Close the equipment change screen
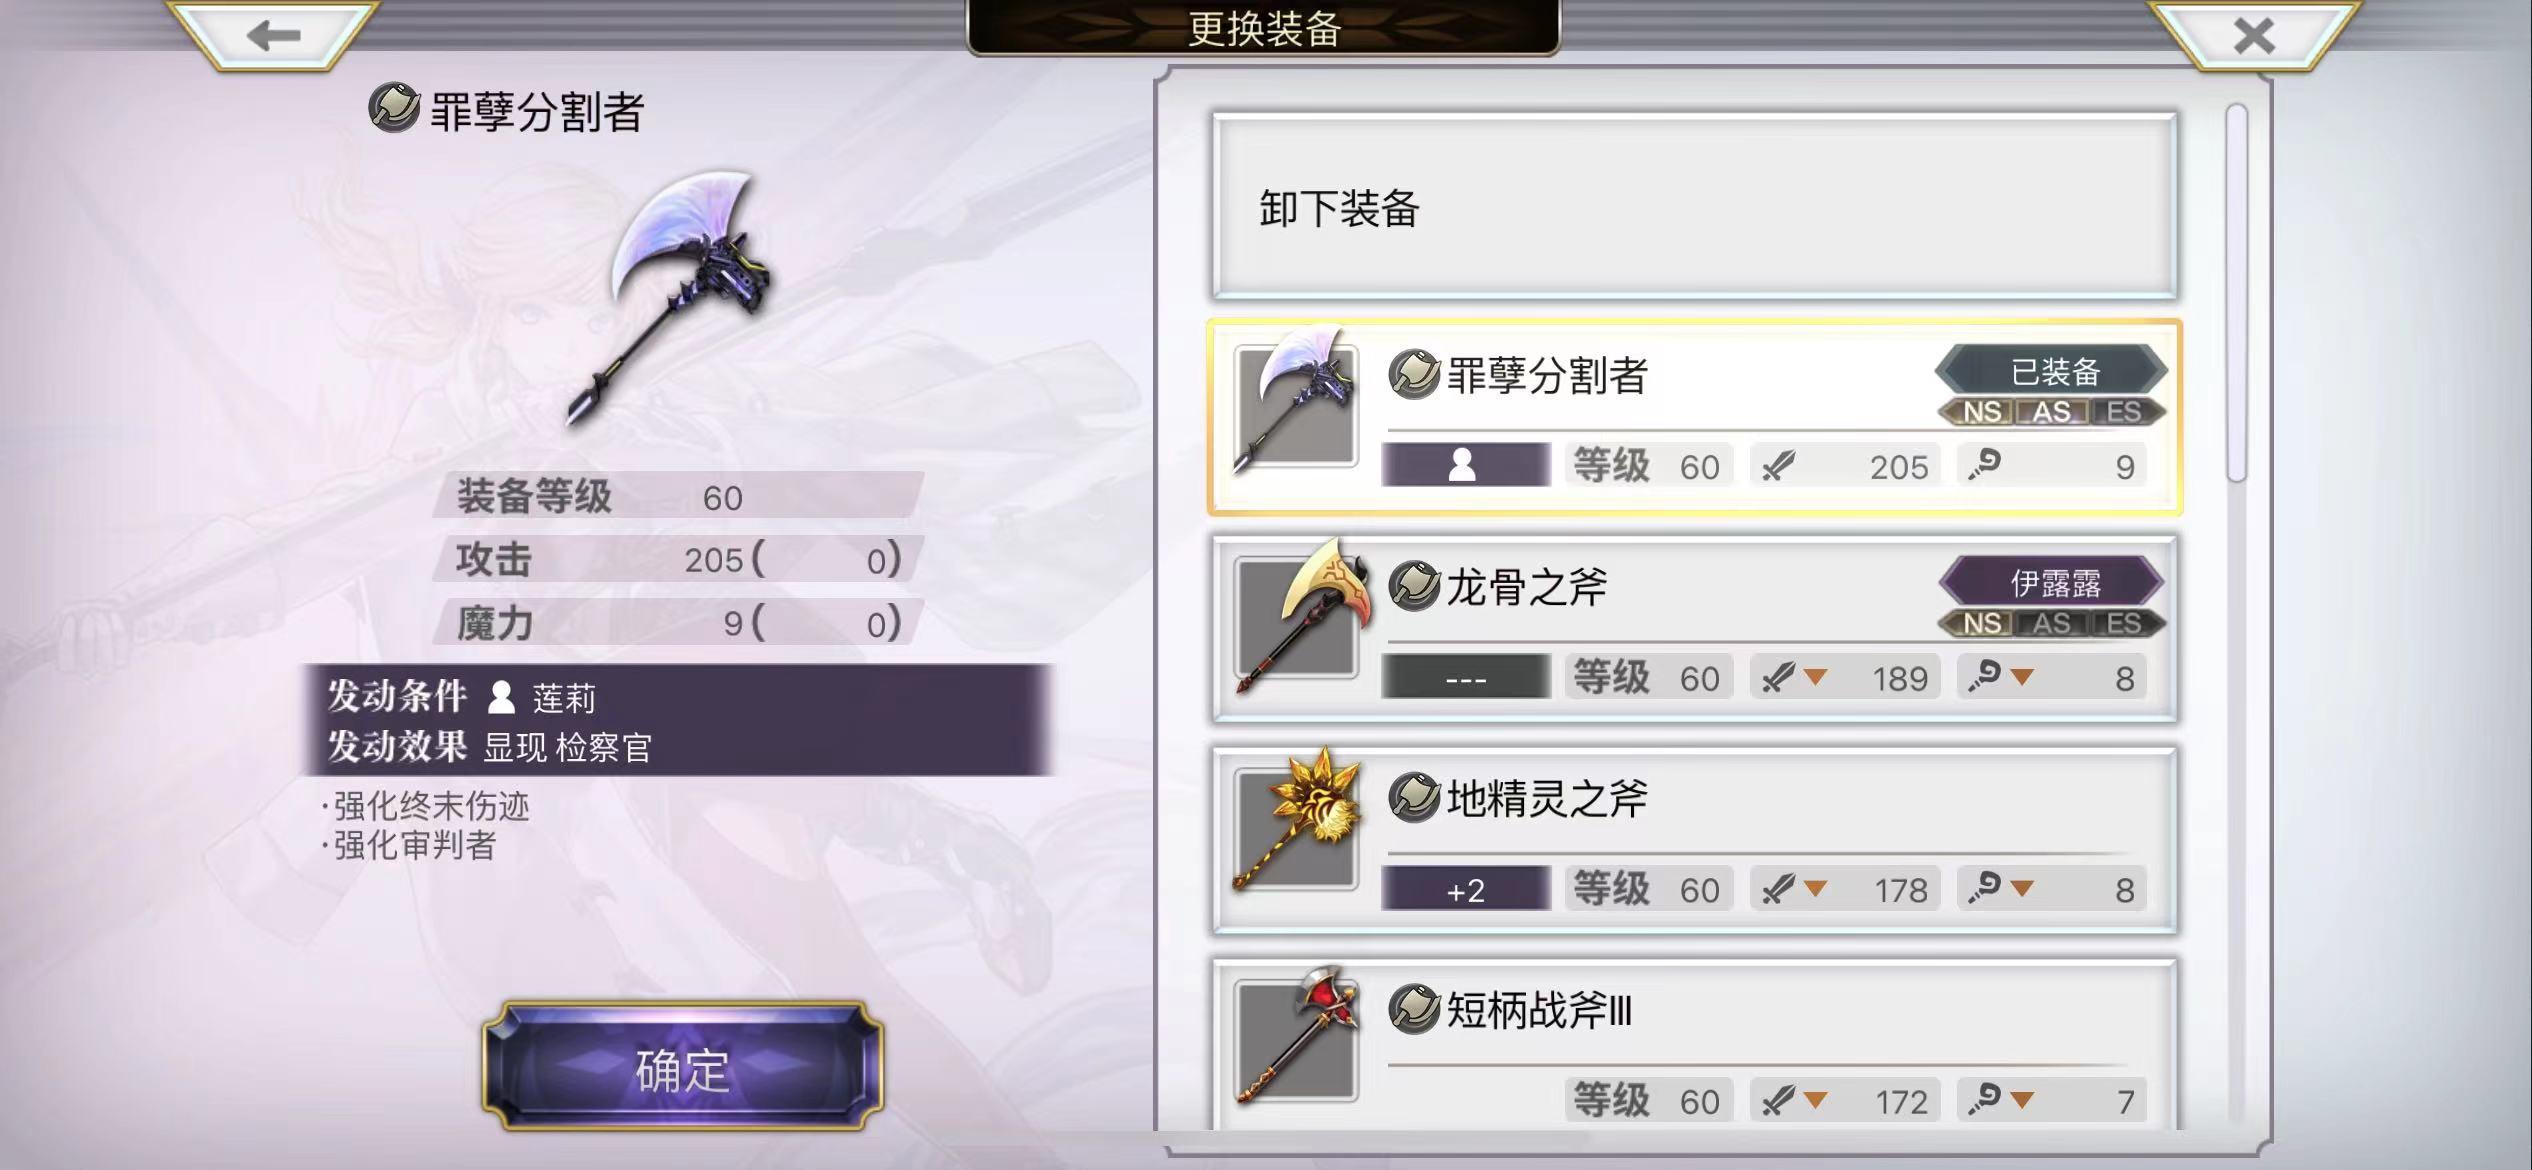This screenshot has height=1170, width=2532. [2254, 36]
